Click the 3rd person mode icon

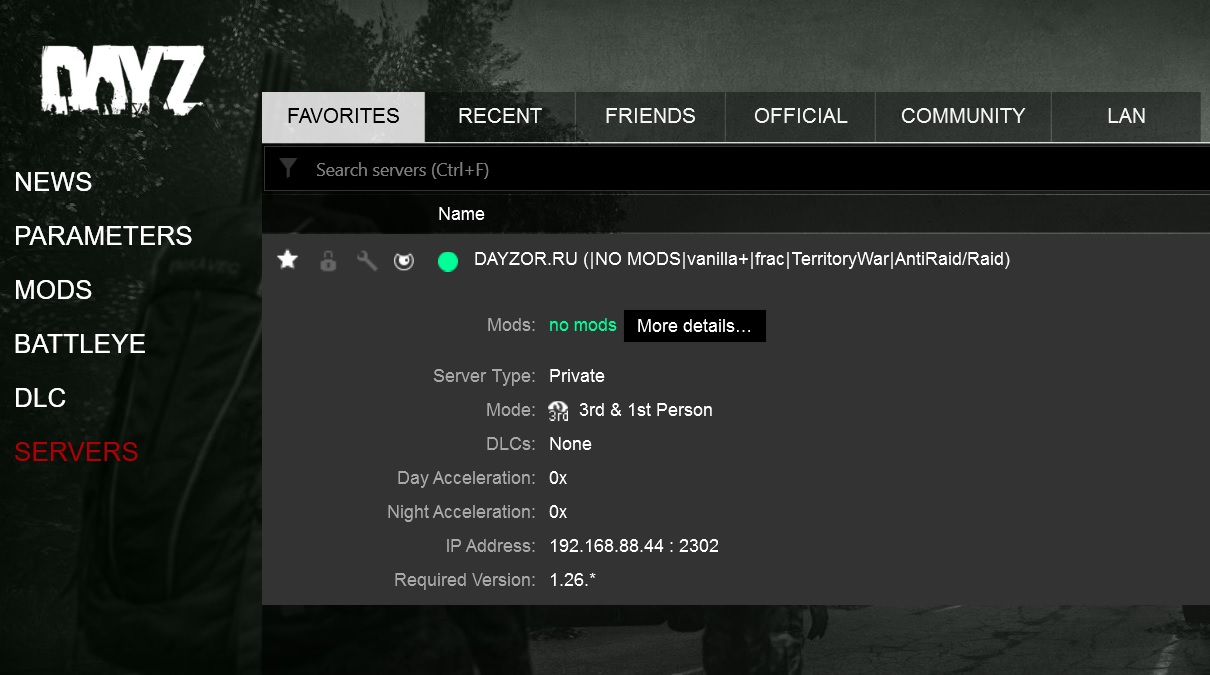[x=558, y=411]
